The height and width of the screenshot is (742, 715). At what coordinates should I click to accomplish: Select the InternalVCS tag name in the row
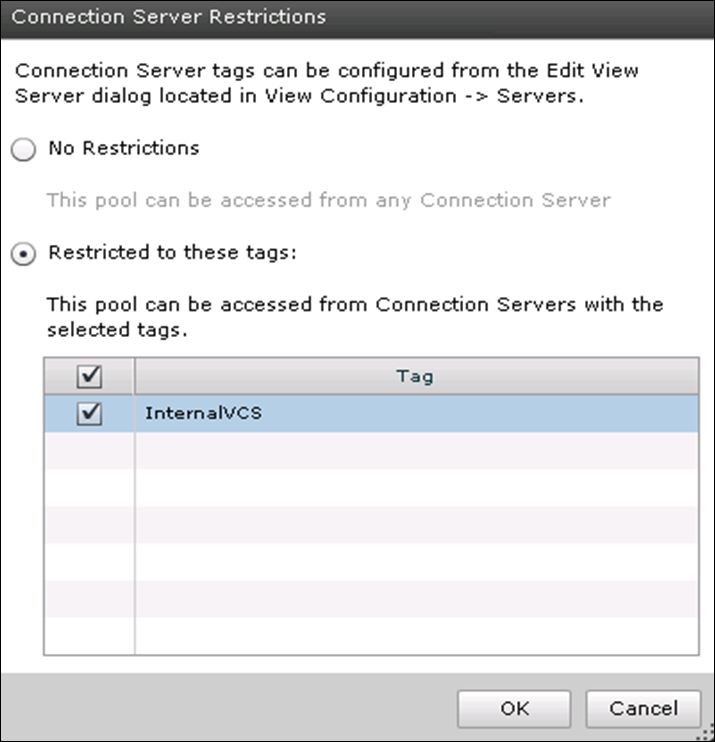[x=203, y=413]
